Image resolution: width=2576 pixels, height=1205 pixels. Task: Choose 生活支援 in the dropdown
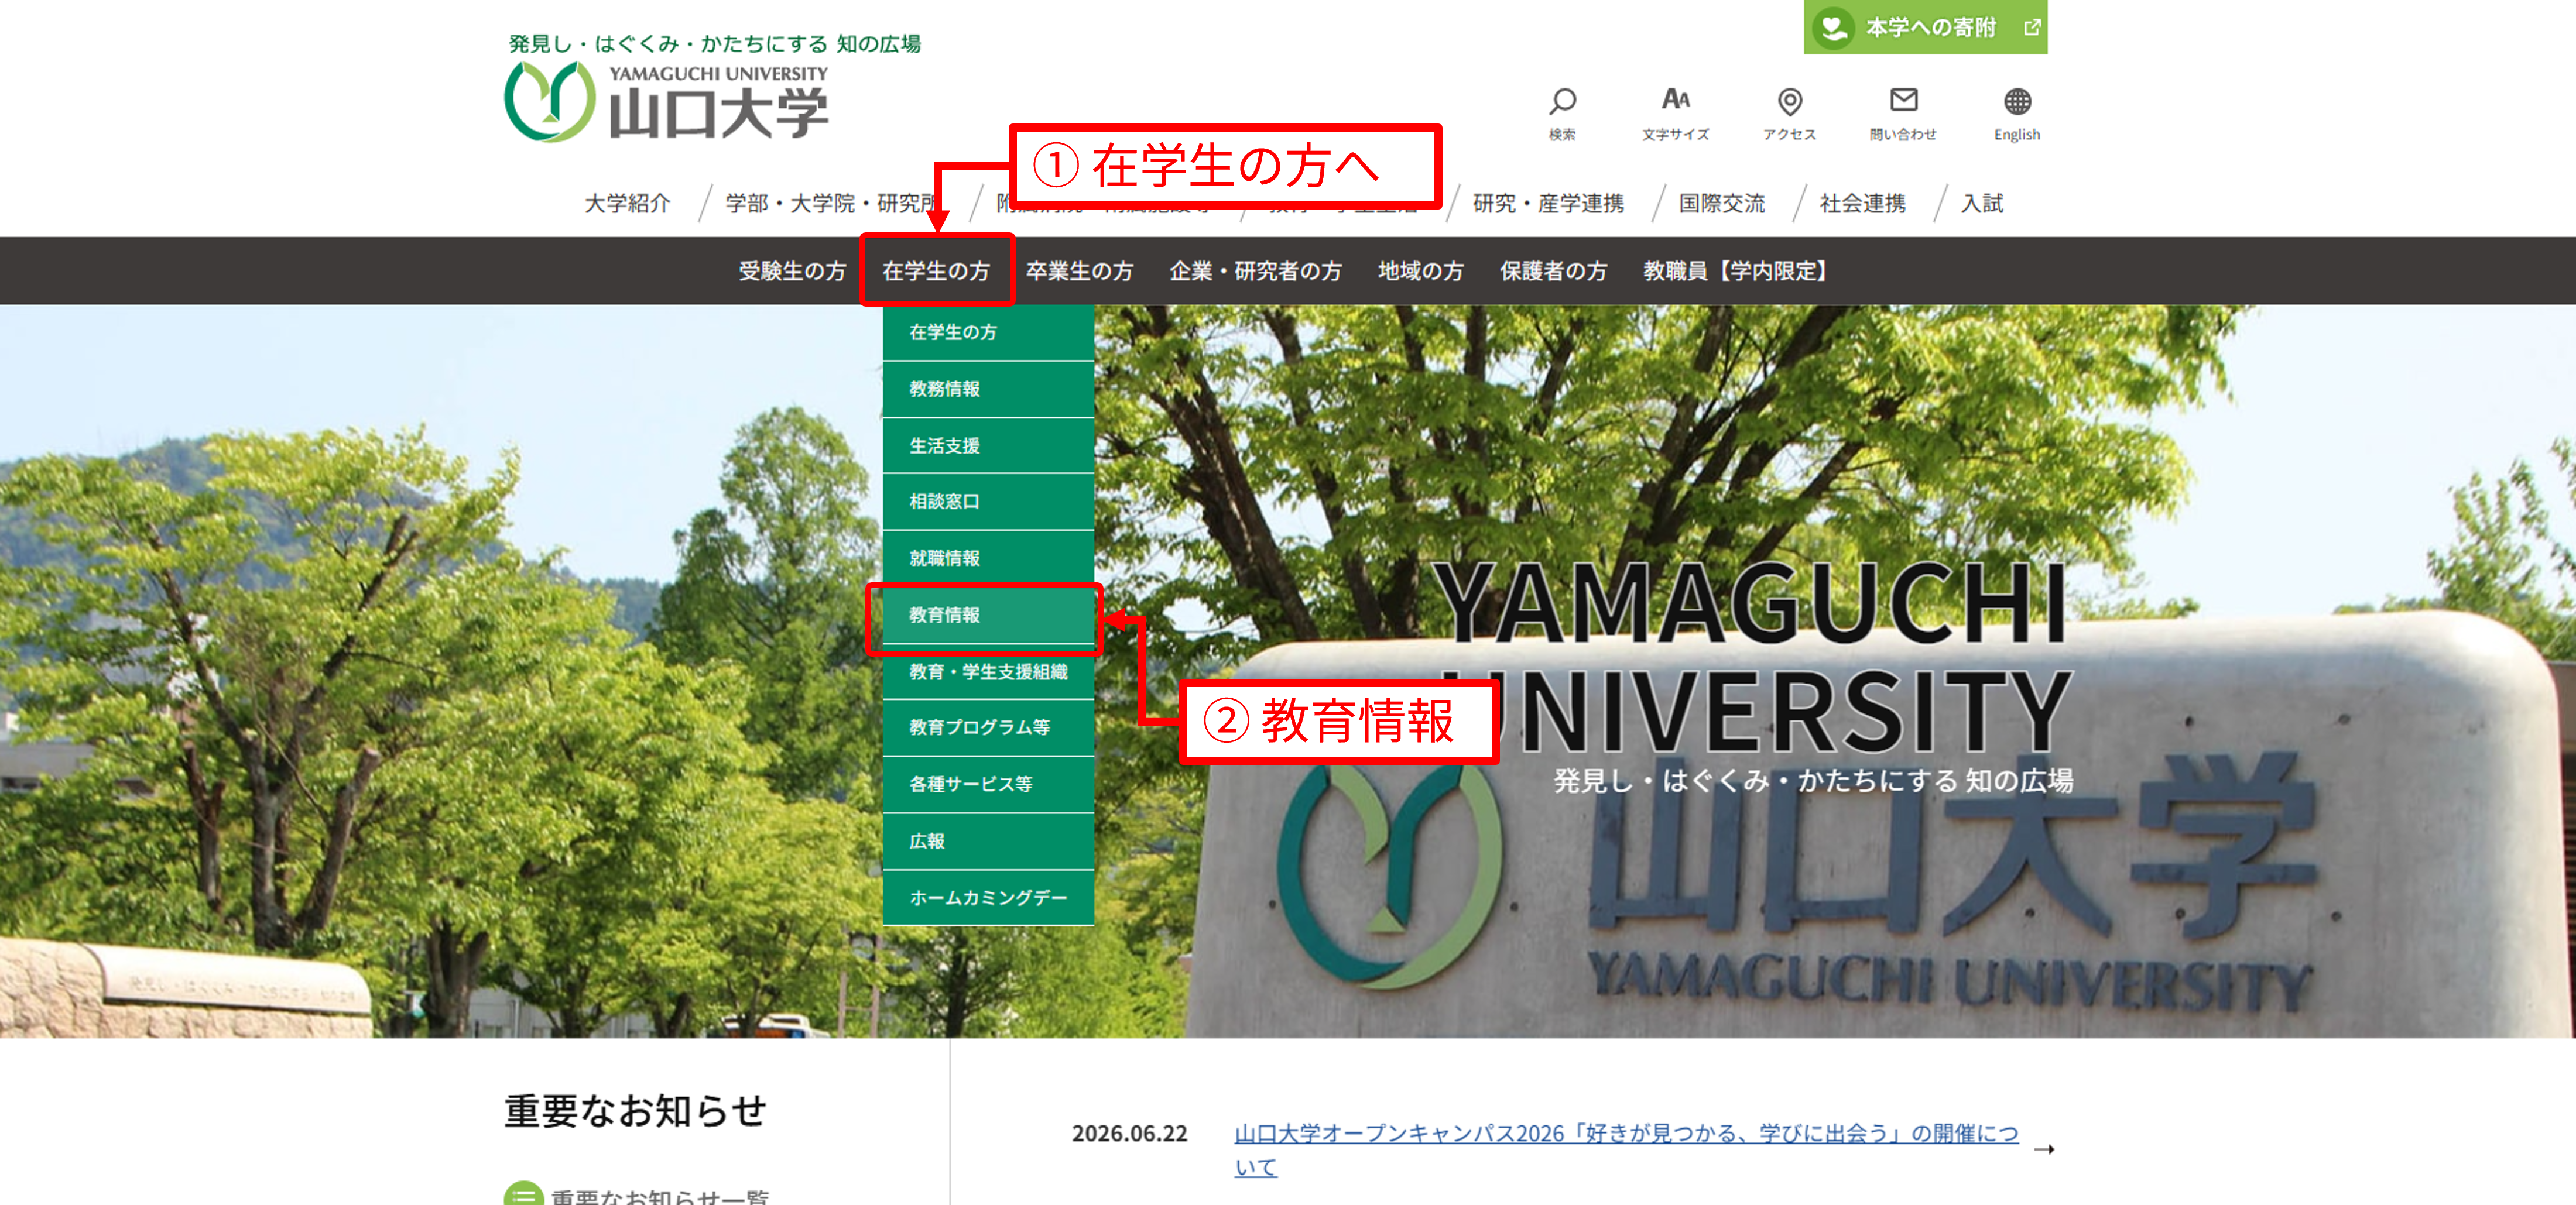(988, 446)
